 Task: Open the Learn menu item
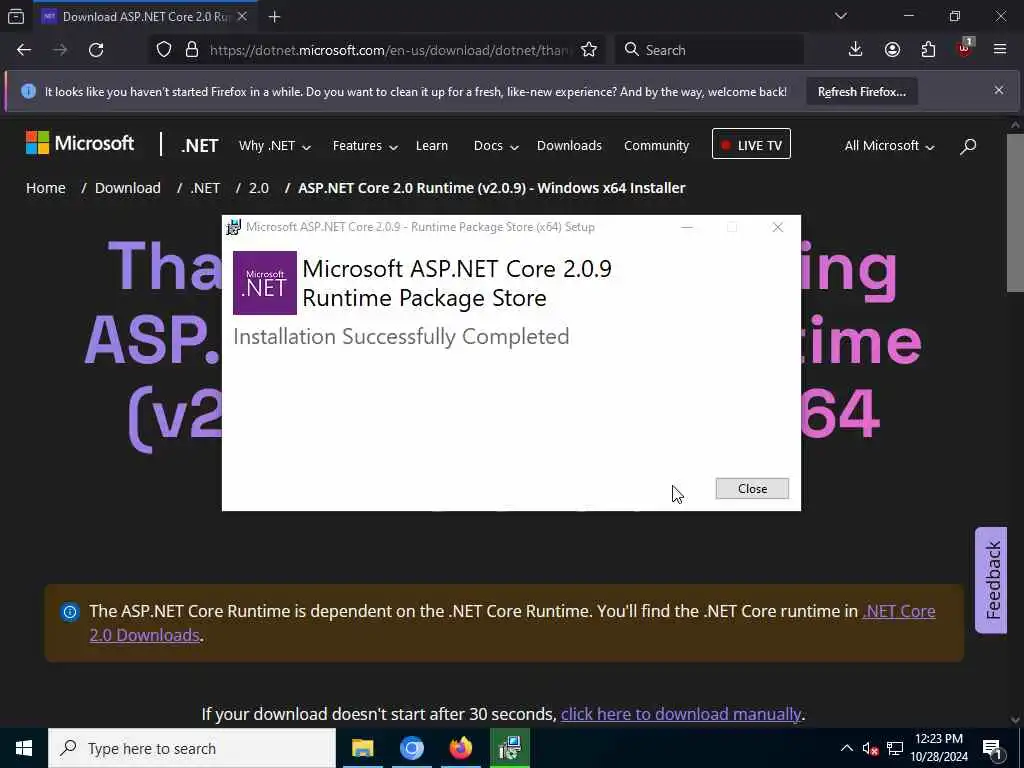click(432, 146)
